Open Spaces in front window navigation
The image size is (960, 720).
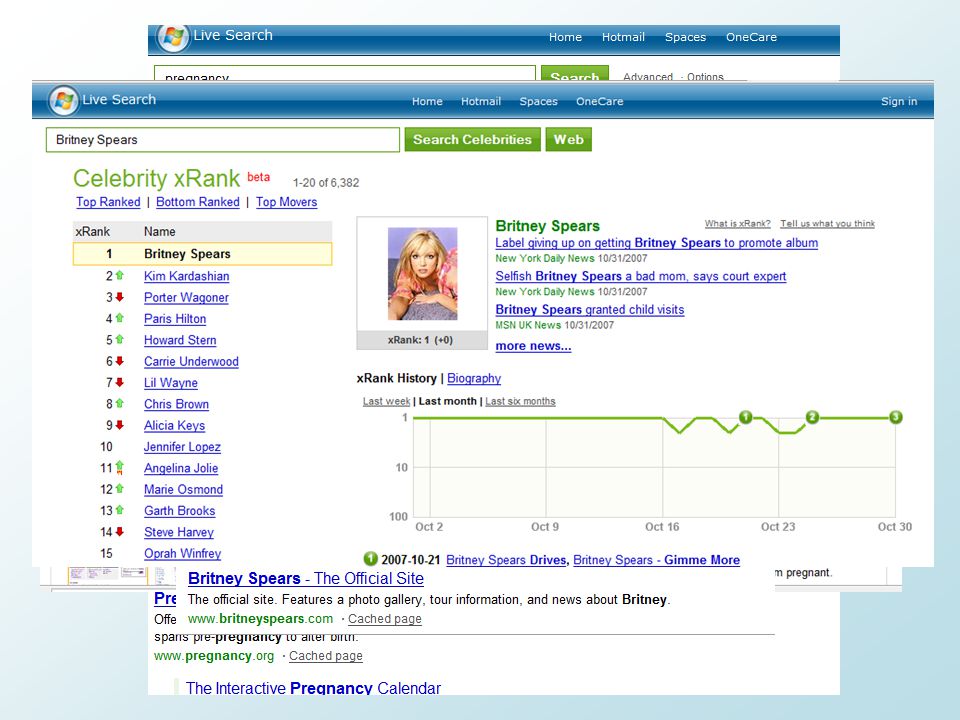coord(538,102)
